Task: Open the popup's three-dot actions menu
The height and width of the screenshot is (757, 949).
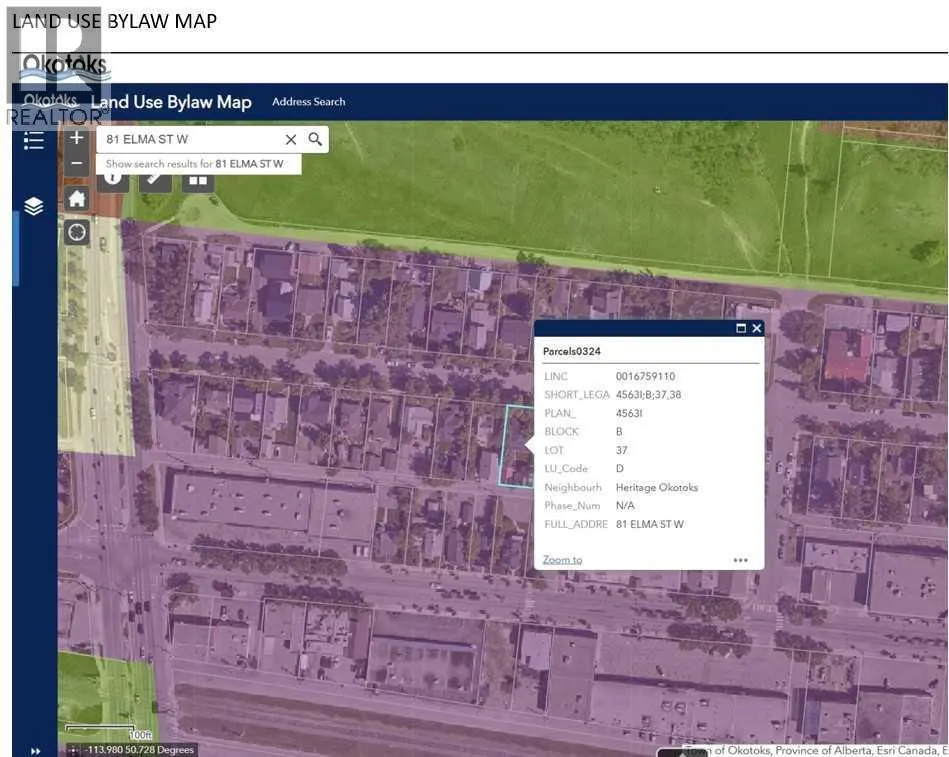Action: click(x=741, y=560)
